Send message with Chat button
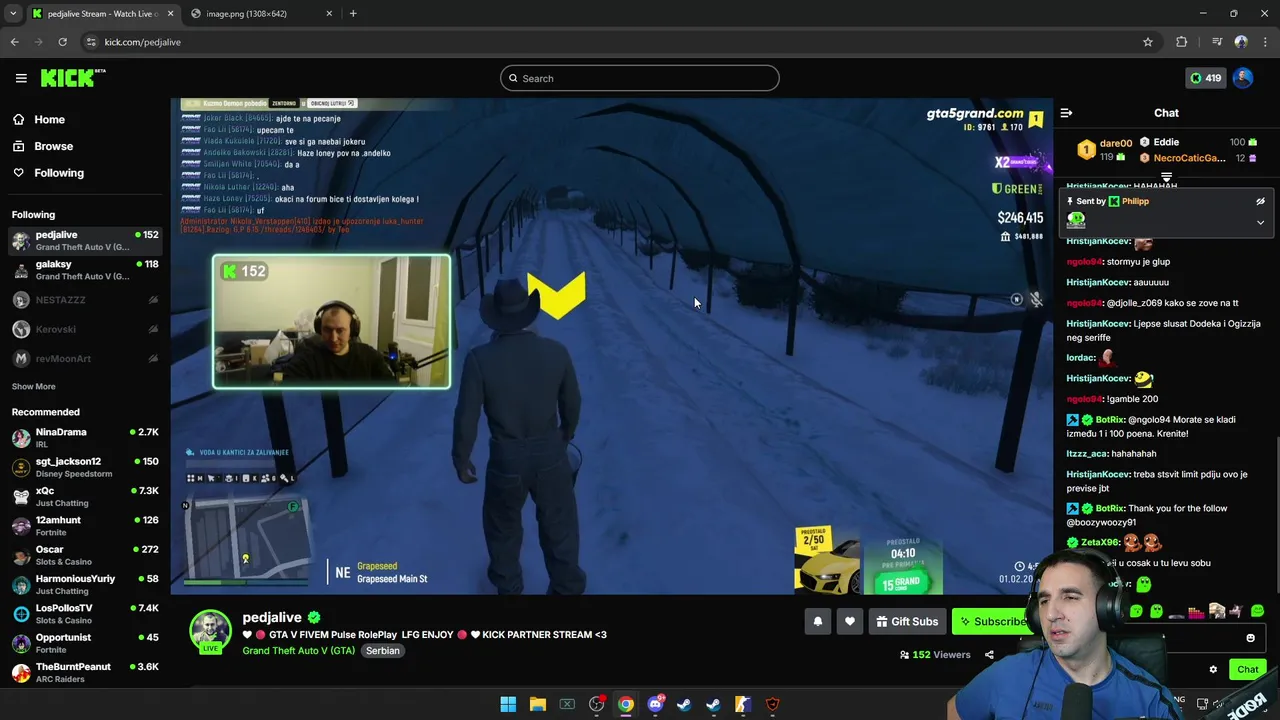This screenshot has width=1280, height=720. pyautogui.click(x=1247, y=670)
